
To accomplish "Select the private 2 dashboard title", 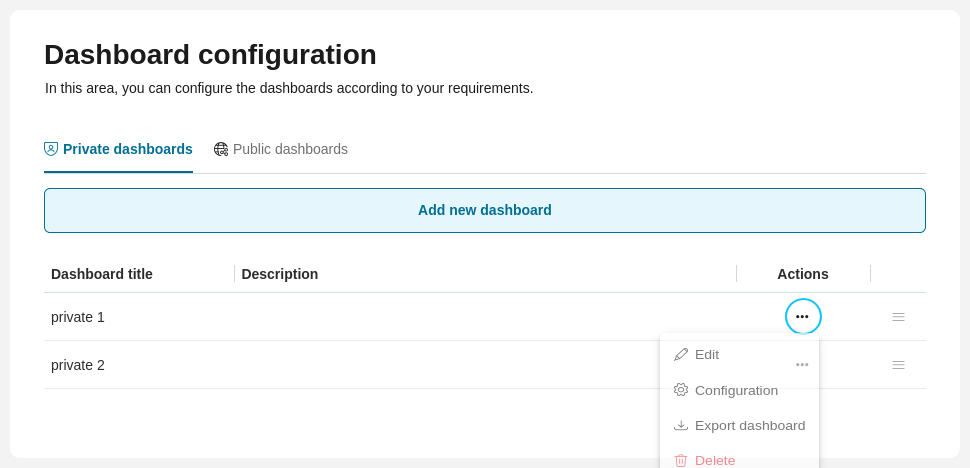I will pos(78,365).
